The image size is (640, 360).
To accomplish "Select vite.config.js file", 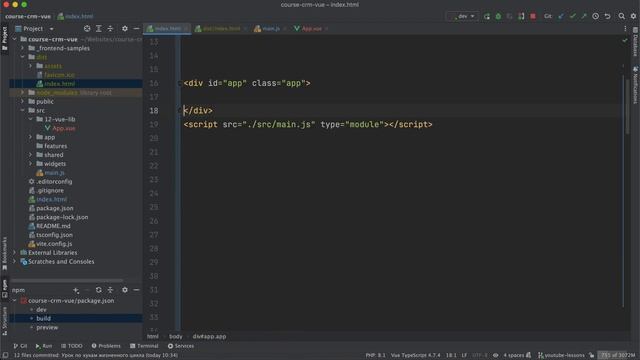I will 54,244.
